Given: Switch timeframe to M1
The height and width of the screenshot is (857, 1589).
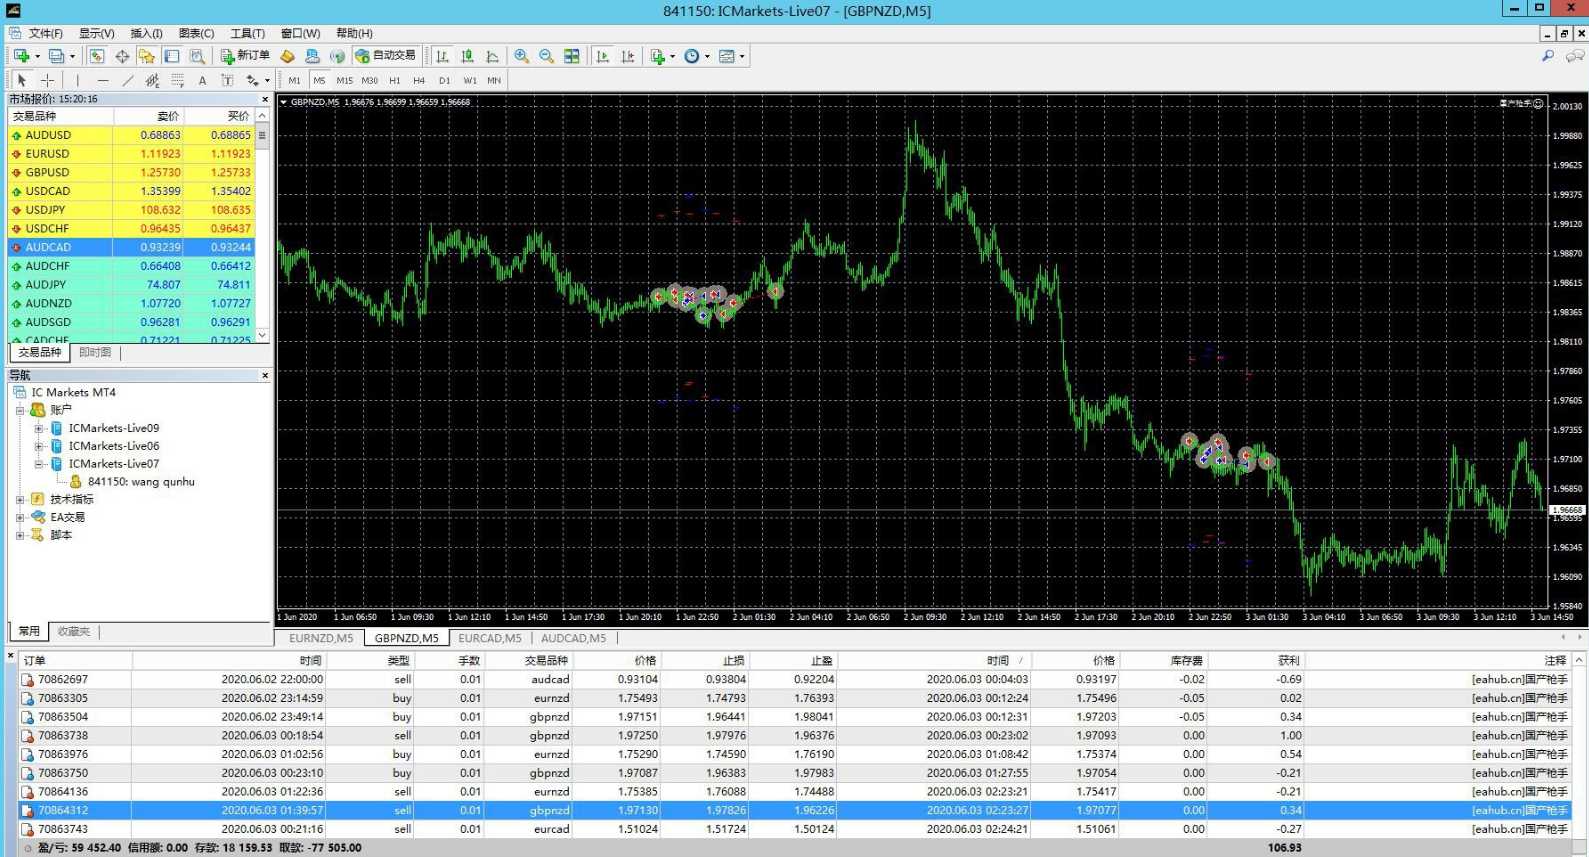Looking at the screenshot, I should tap(294, 80).
